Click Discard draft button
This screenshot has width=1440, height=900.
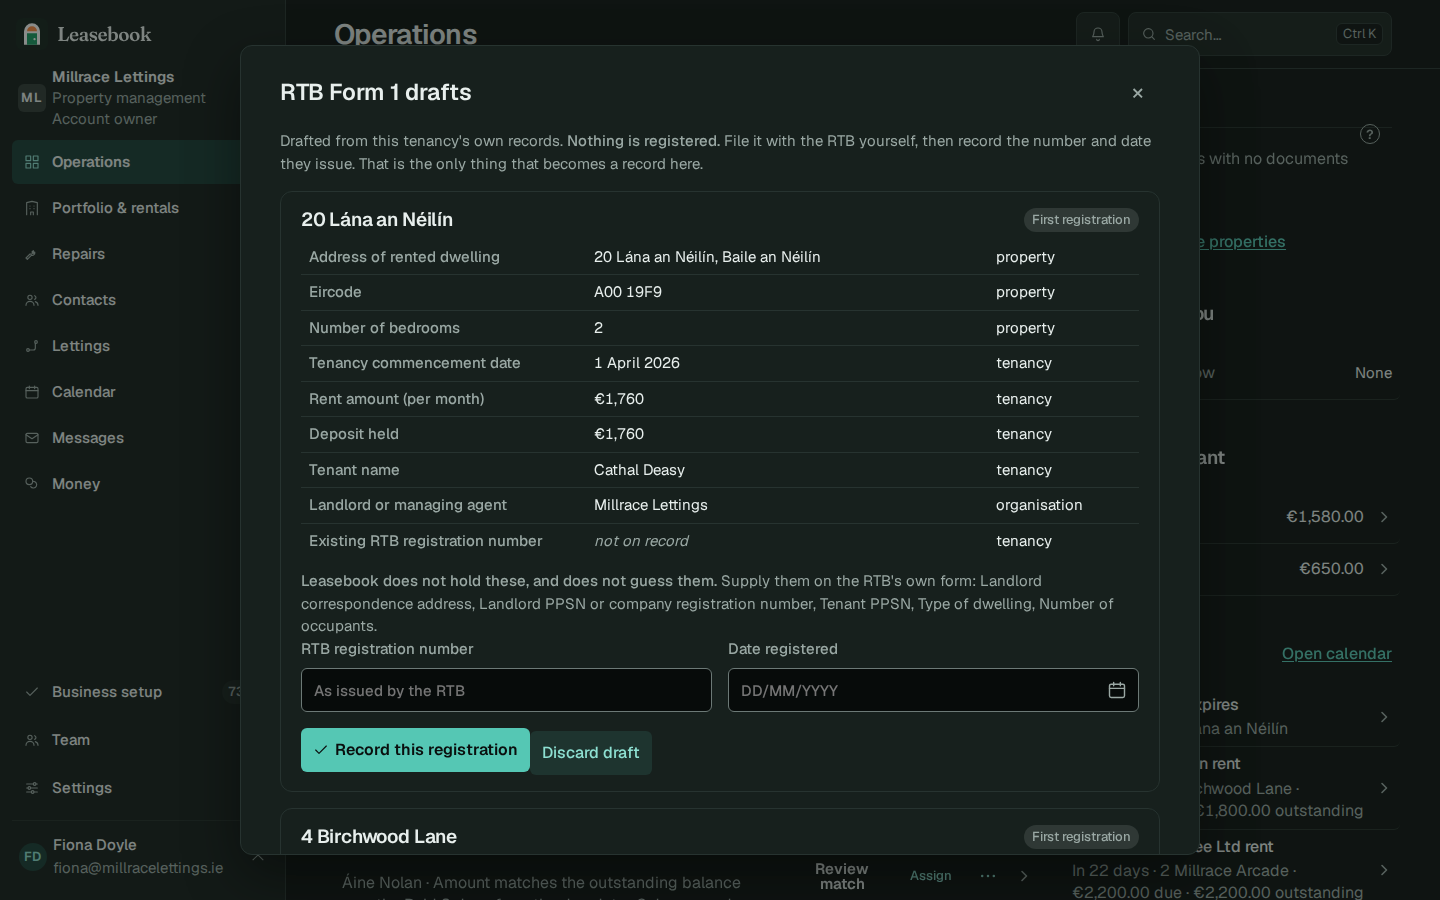pyautogui.click(x=591, y=753)
